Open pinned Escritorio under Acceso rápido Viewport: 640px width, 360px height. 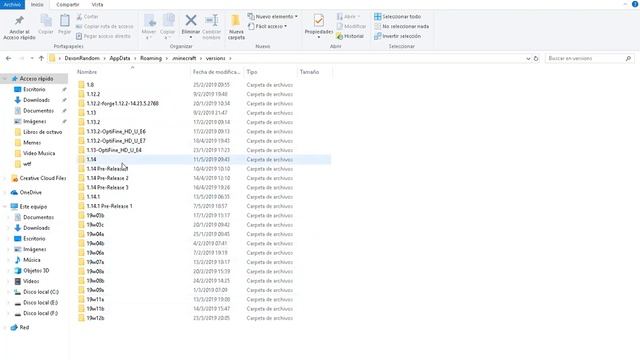[x=34, y=89]
